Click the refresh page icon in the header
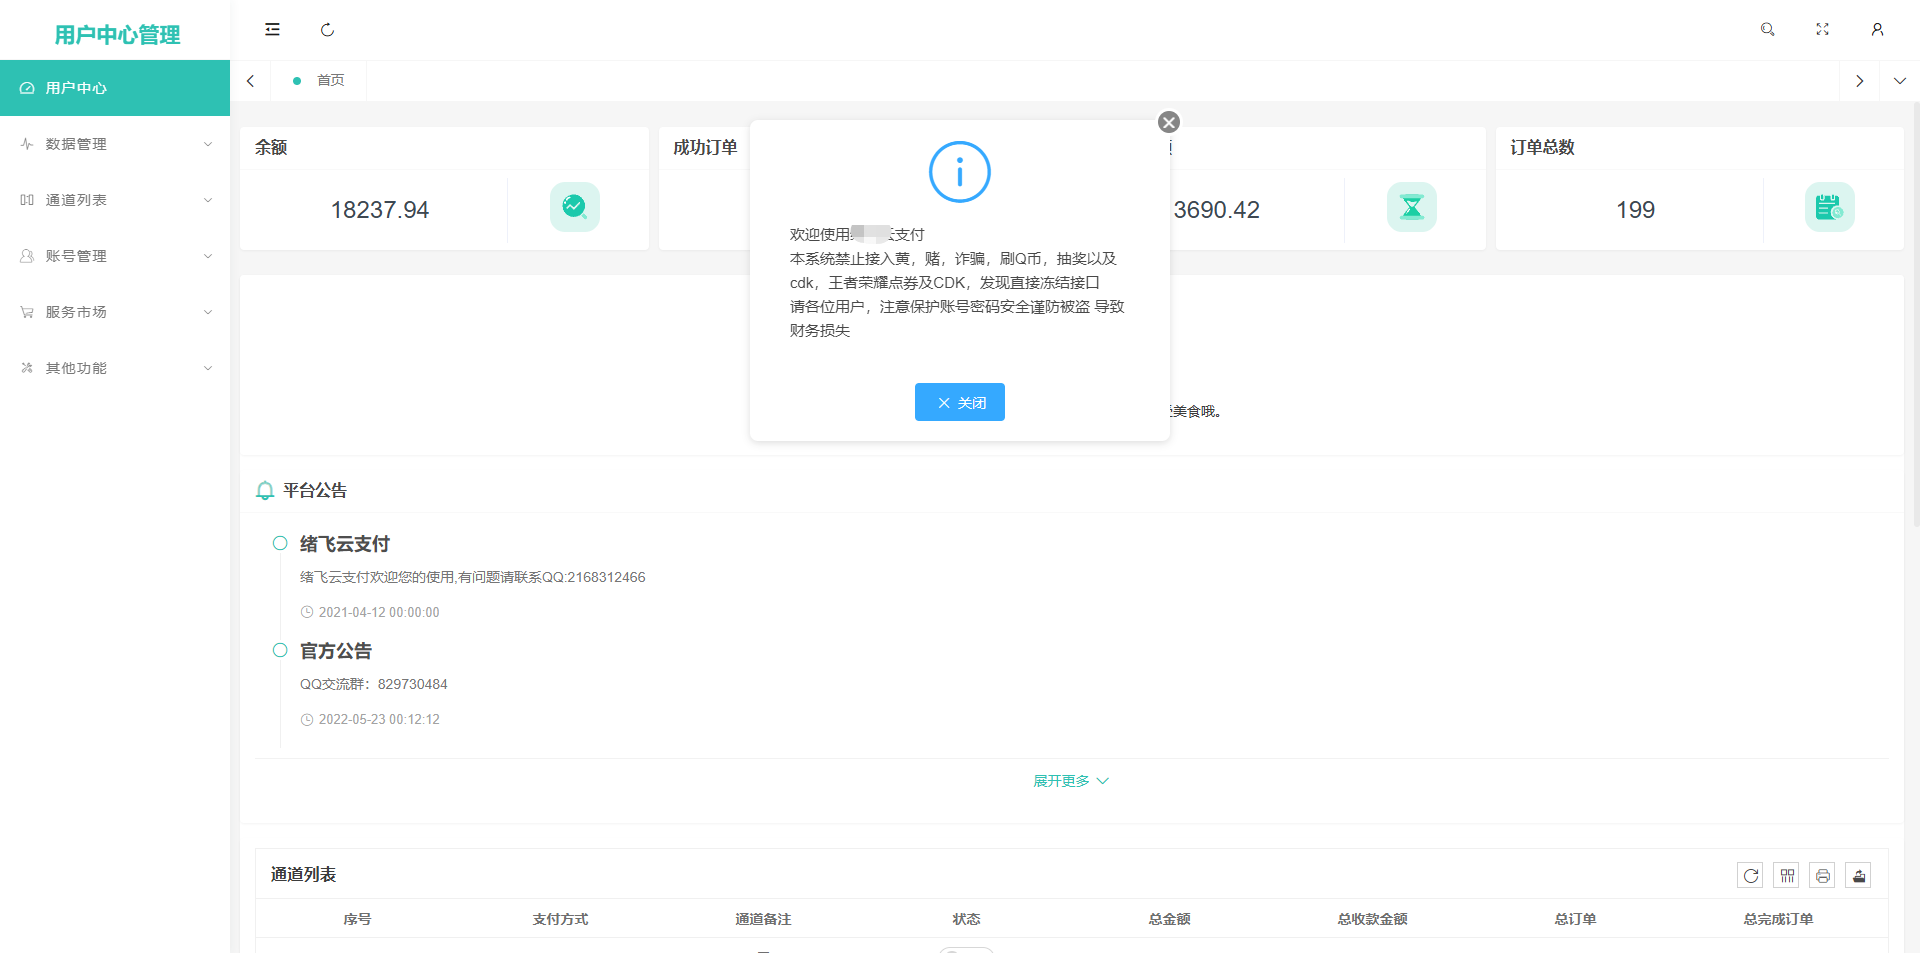This screenshot has width=1920, height=953. coord(327,30)
